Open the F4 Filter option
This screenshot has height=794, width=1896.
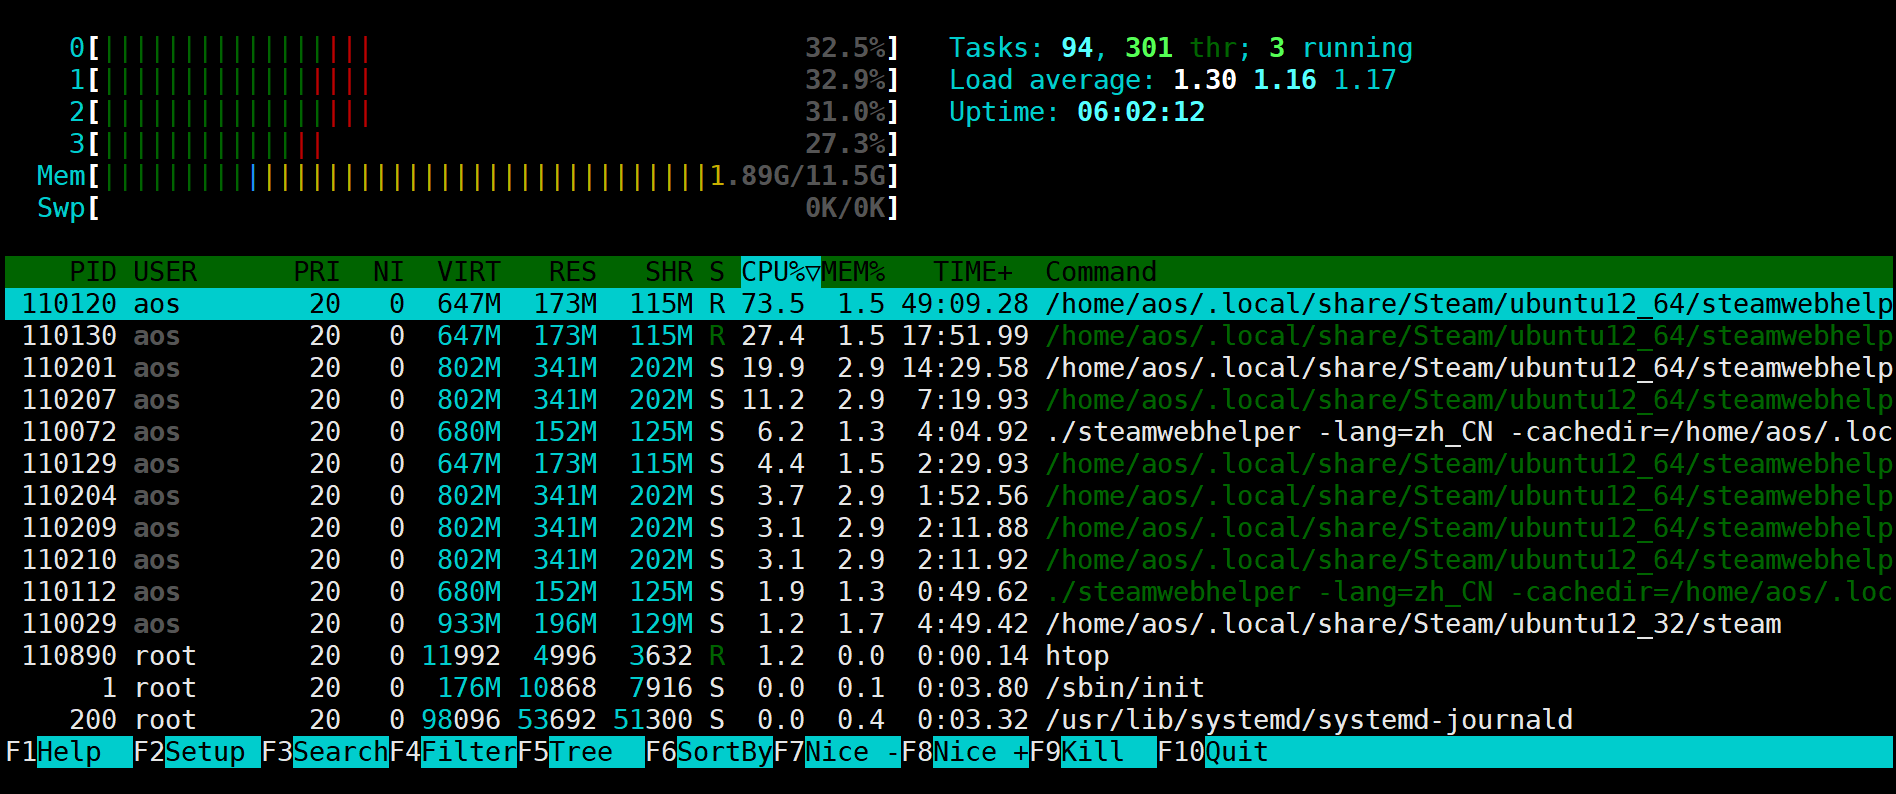tap(452, 752)
